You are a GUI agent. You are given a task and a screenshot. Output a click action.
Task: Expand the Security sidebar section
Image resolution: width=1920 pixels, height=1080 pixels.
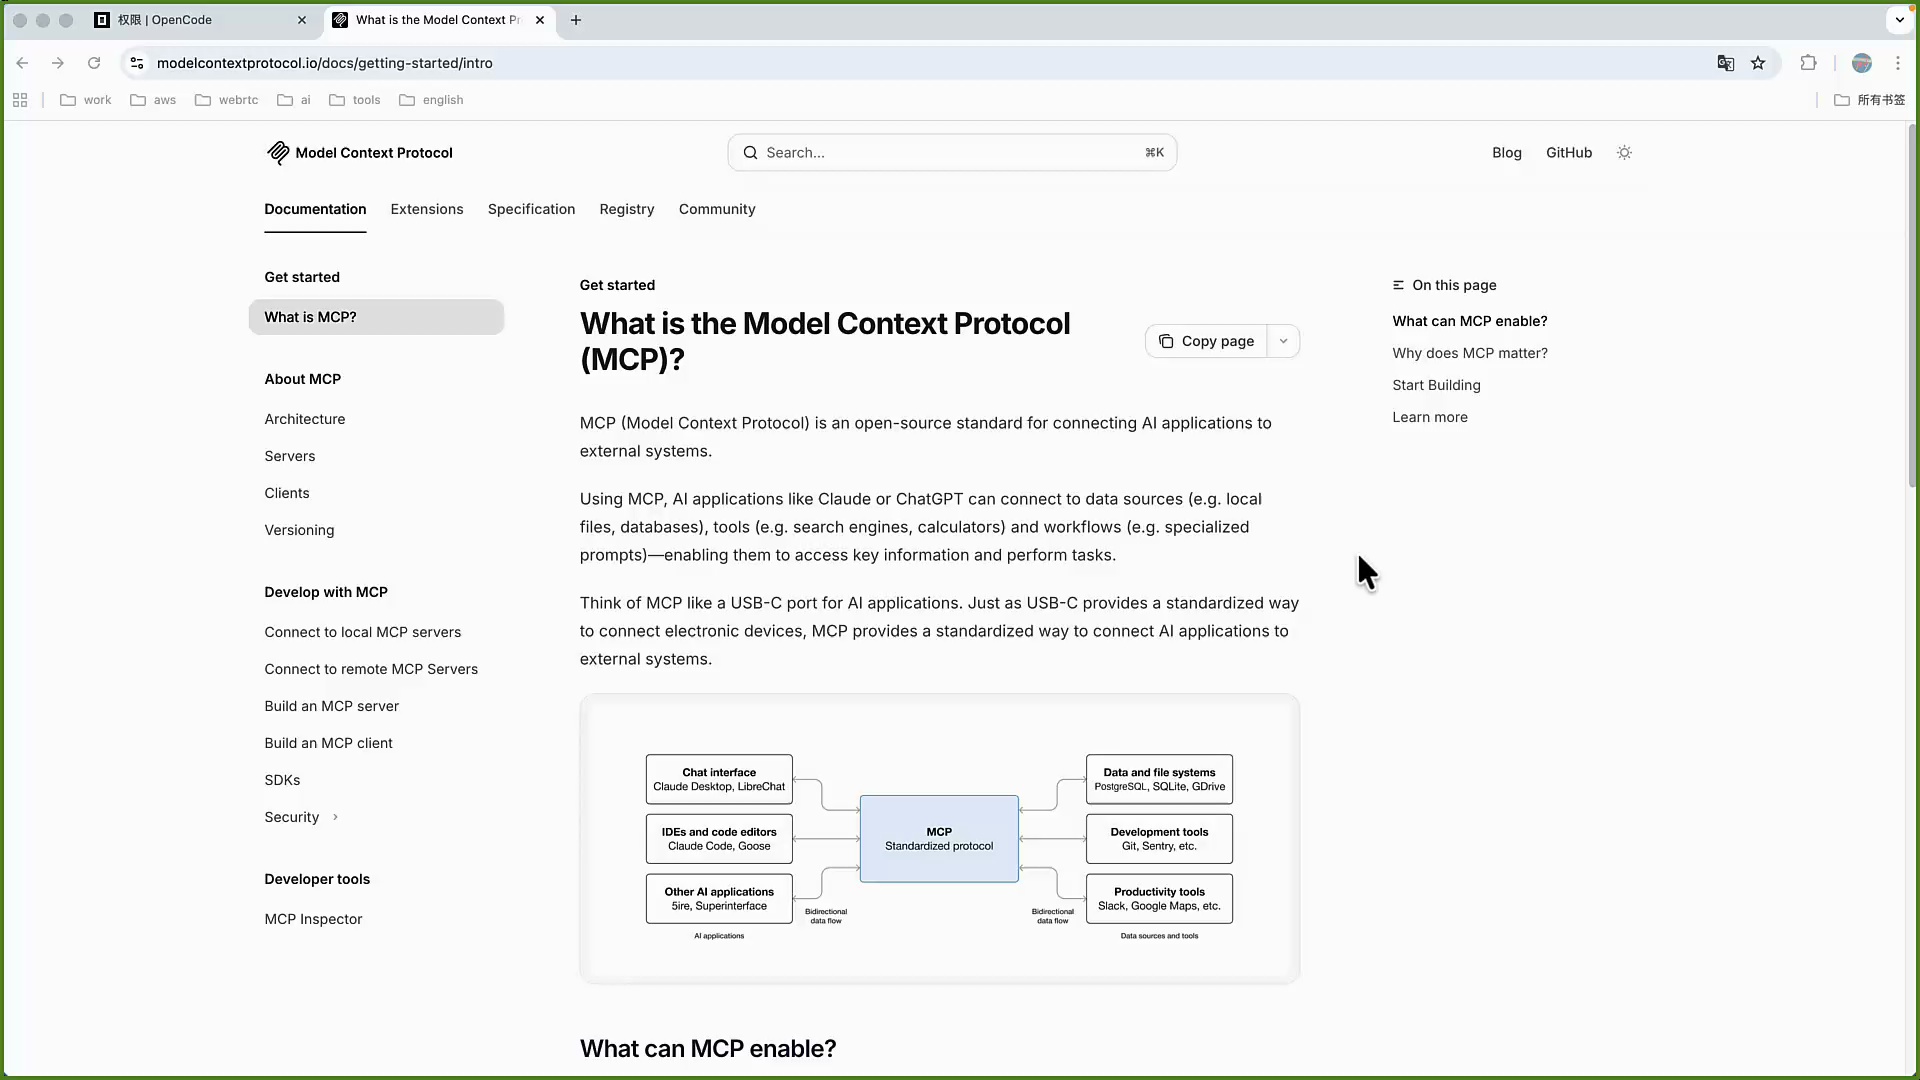[x=302, y=817]
